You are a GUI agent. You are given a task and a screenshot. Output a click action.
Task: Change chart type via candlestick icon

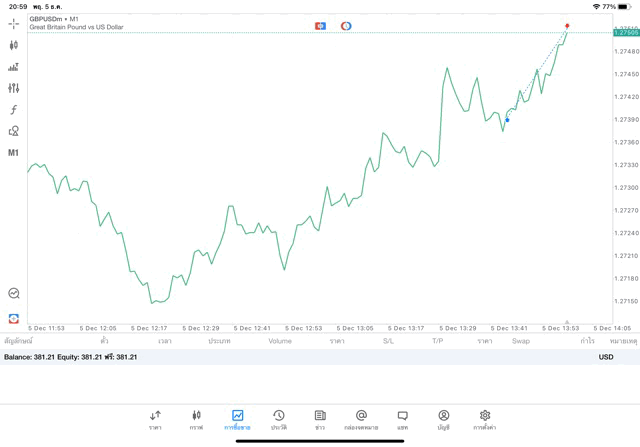[x=14, y=45]
